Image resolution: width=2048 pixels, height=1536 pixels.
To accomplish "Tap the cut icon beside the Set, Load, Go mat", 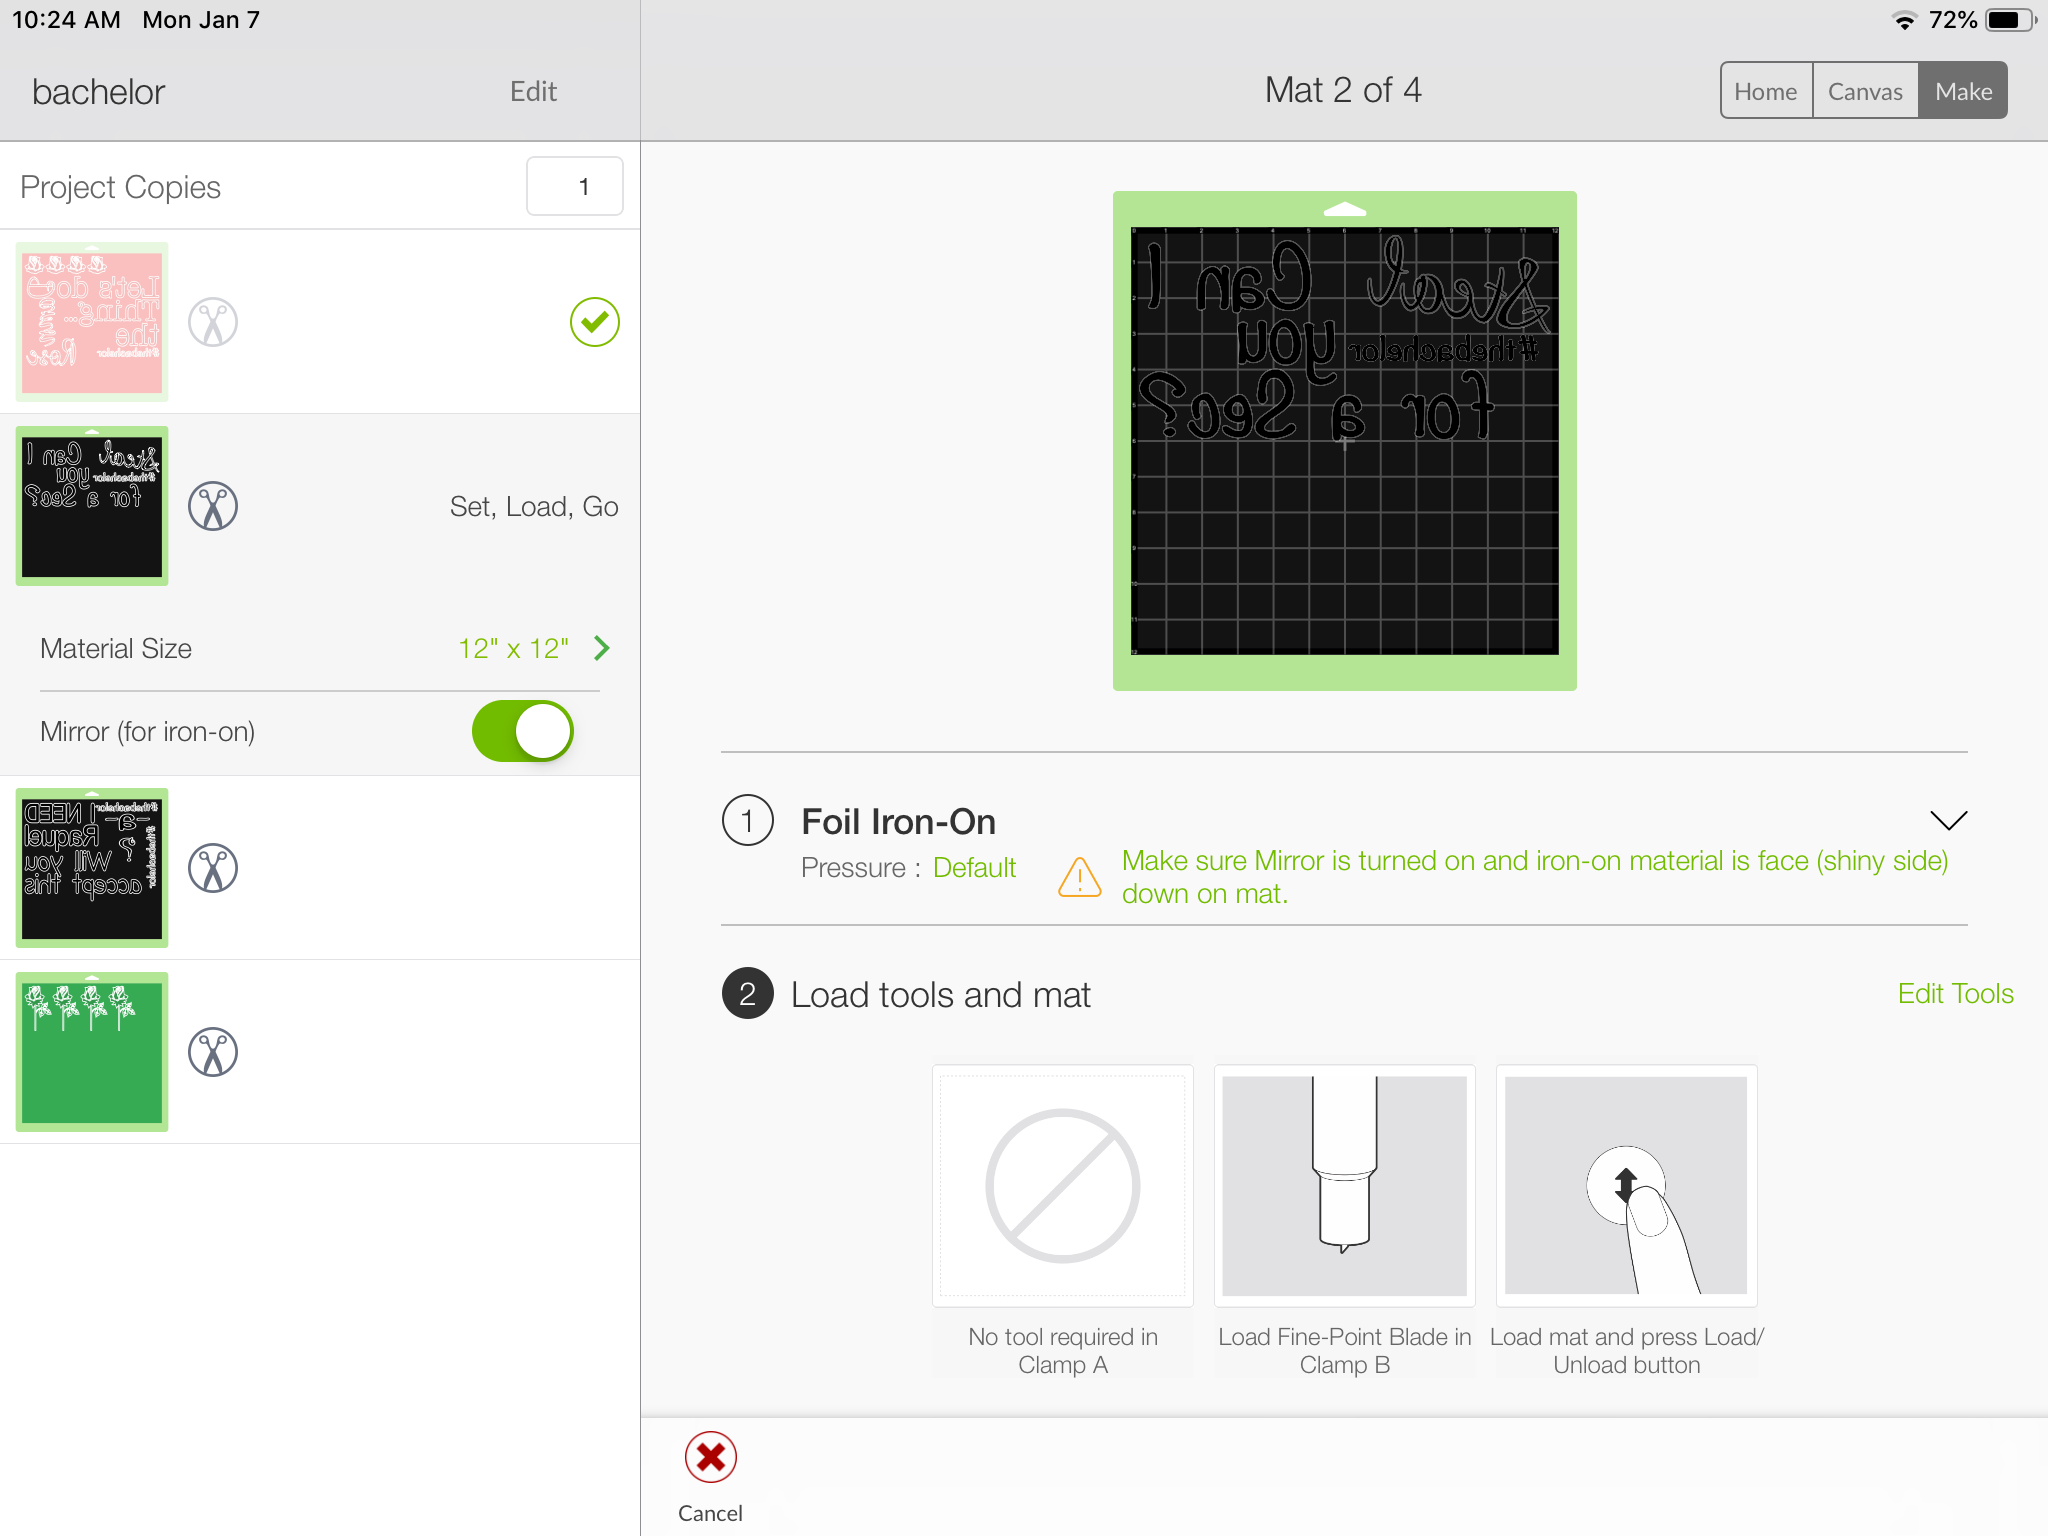I will [213, 506].
